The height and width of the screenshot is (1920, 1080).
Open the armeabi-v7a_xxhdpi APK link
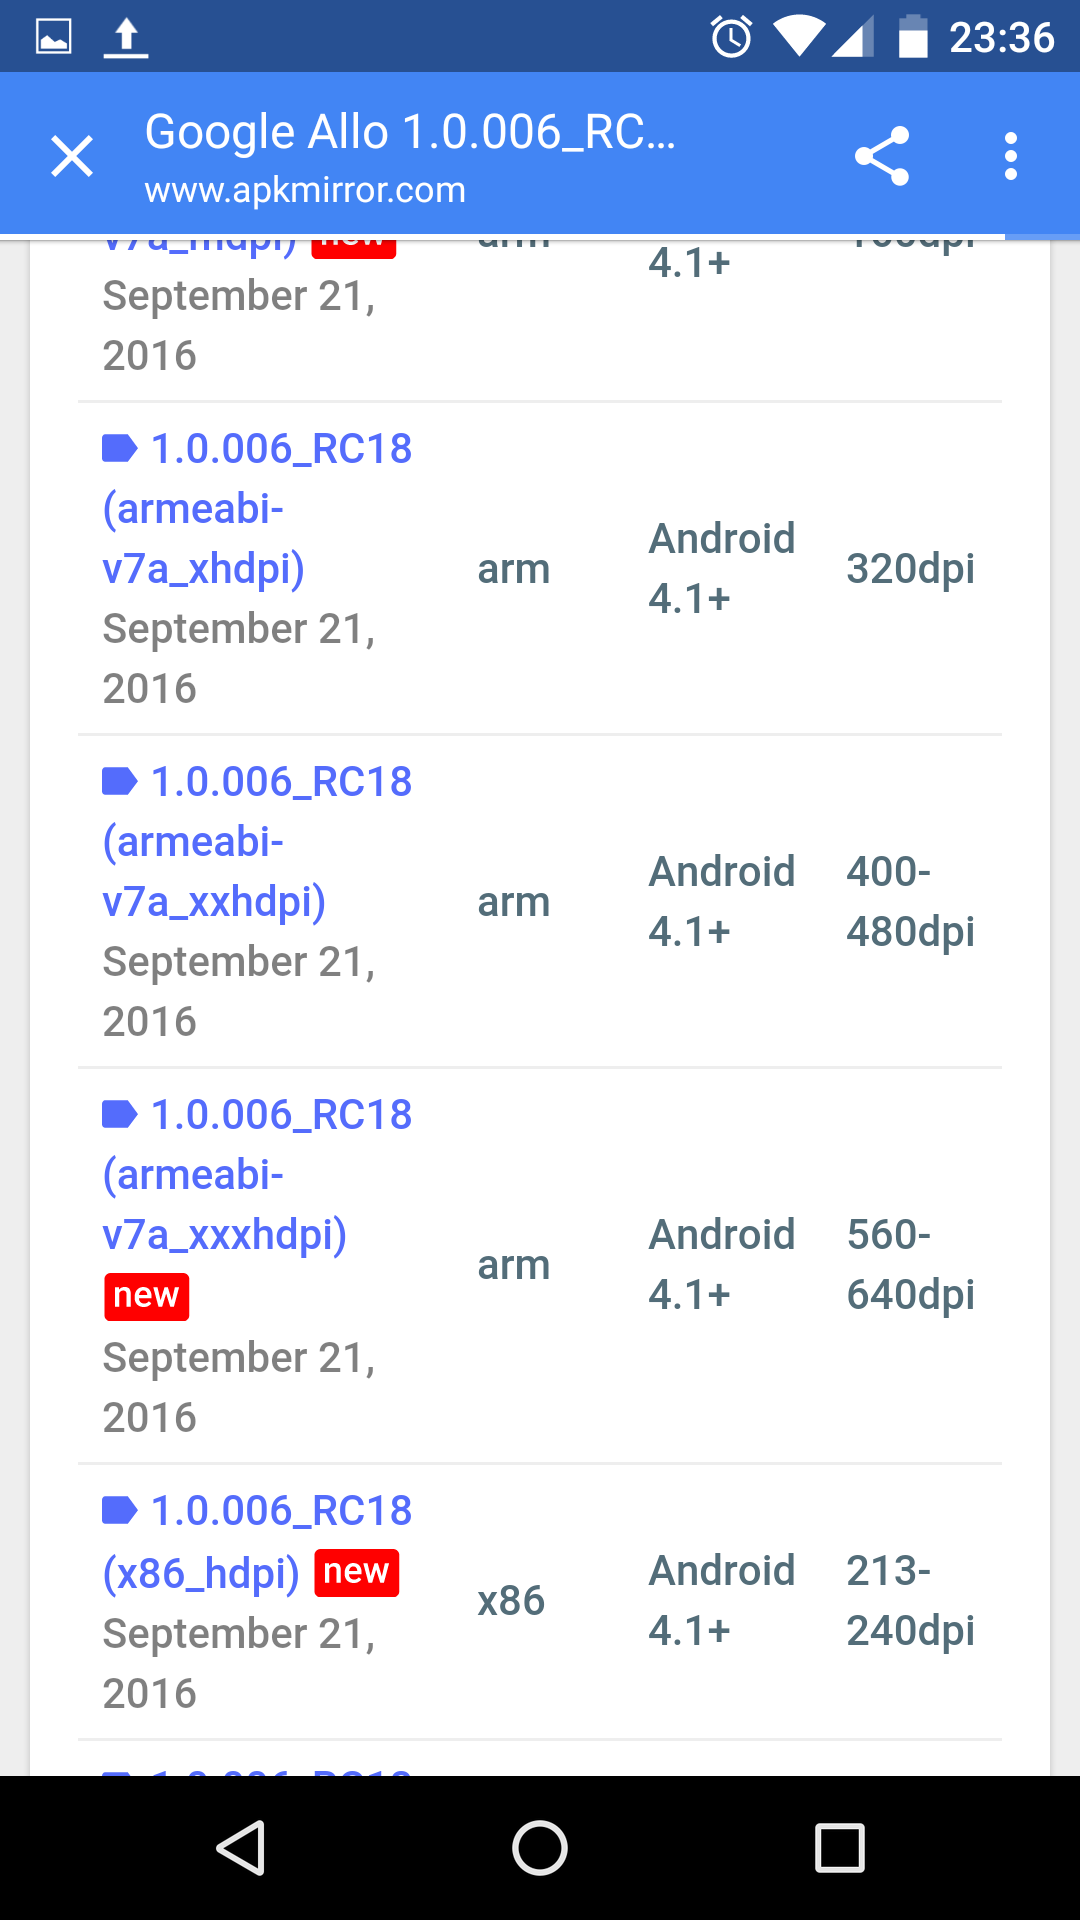click(256, 841)
